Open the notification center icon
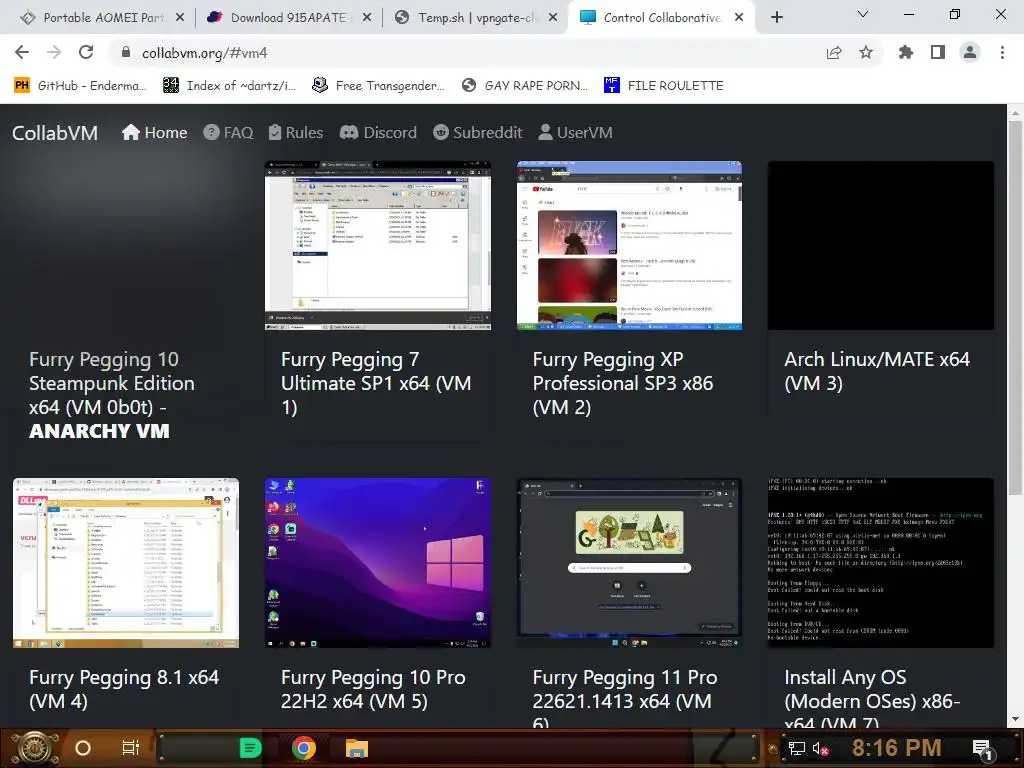Viewport: 1024px width, 768px height. click(982, 749)
